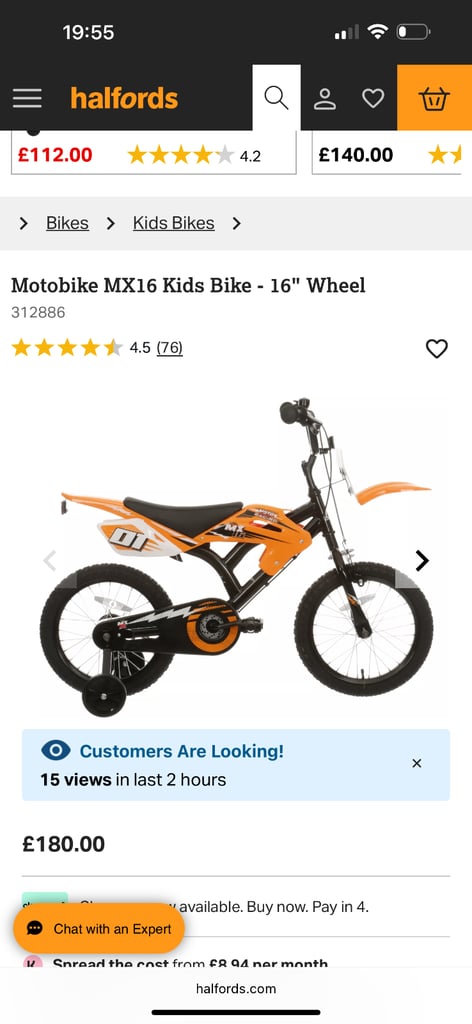
Task: Add Motobike MX16 to wishlist heart
Action: click(437, 349)
